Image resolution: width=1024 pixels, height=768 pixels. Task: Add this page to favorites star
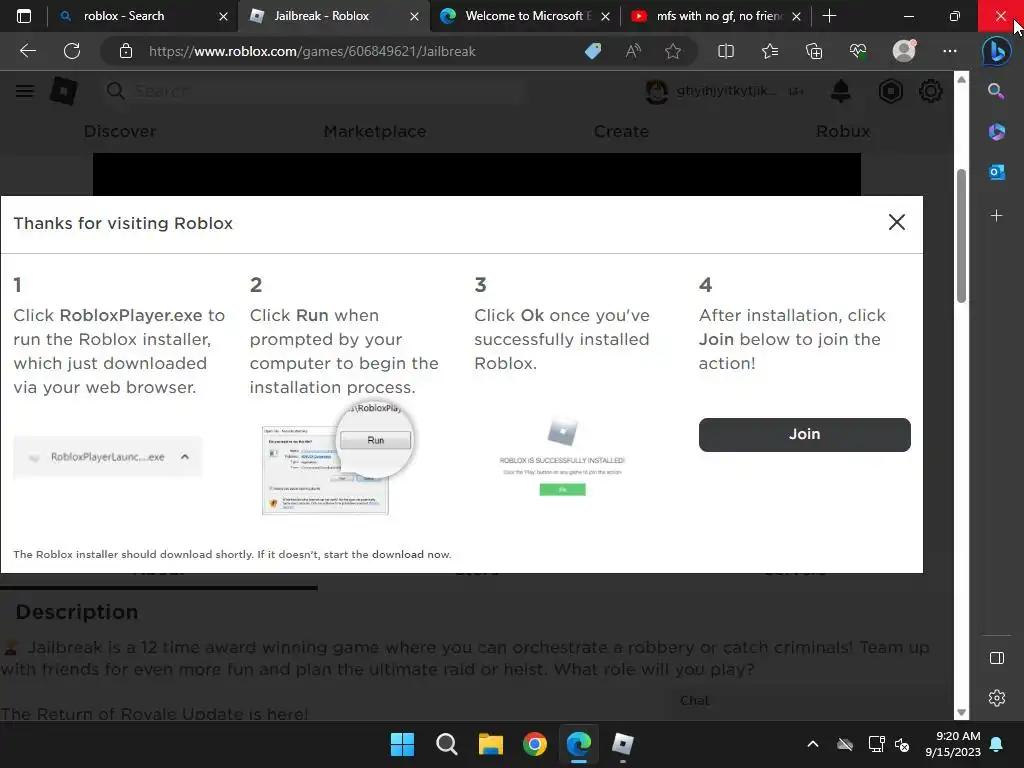pos(673,51)
